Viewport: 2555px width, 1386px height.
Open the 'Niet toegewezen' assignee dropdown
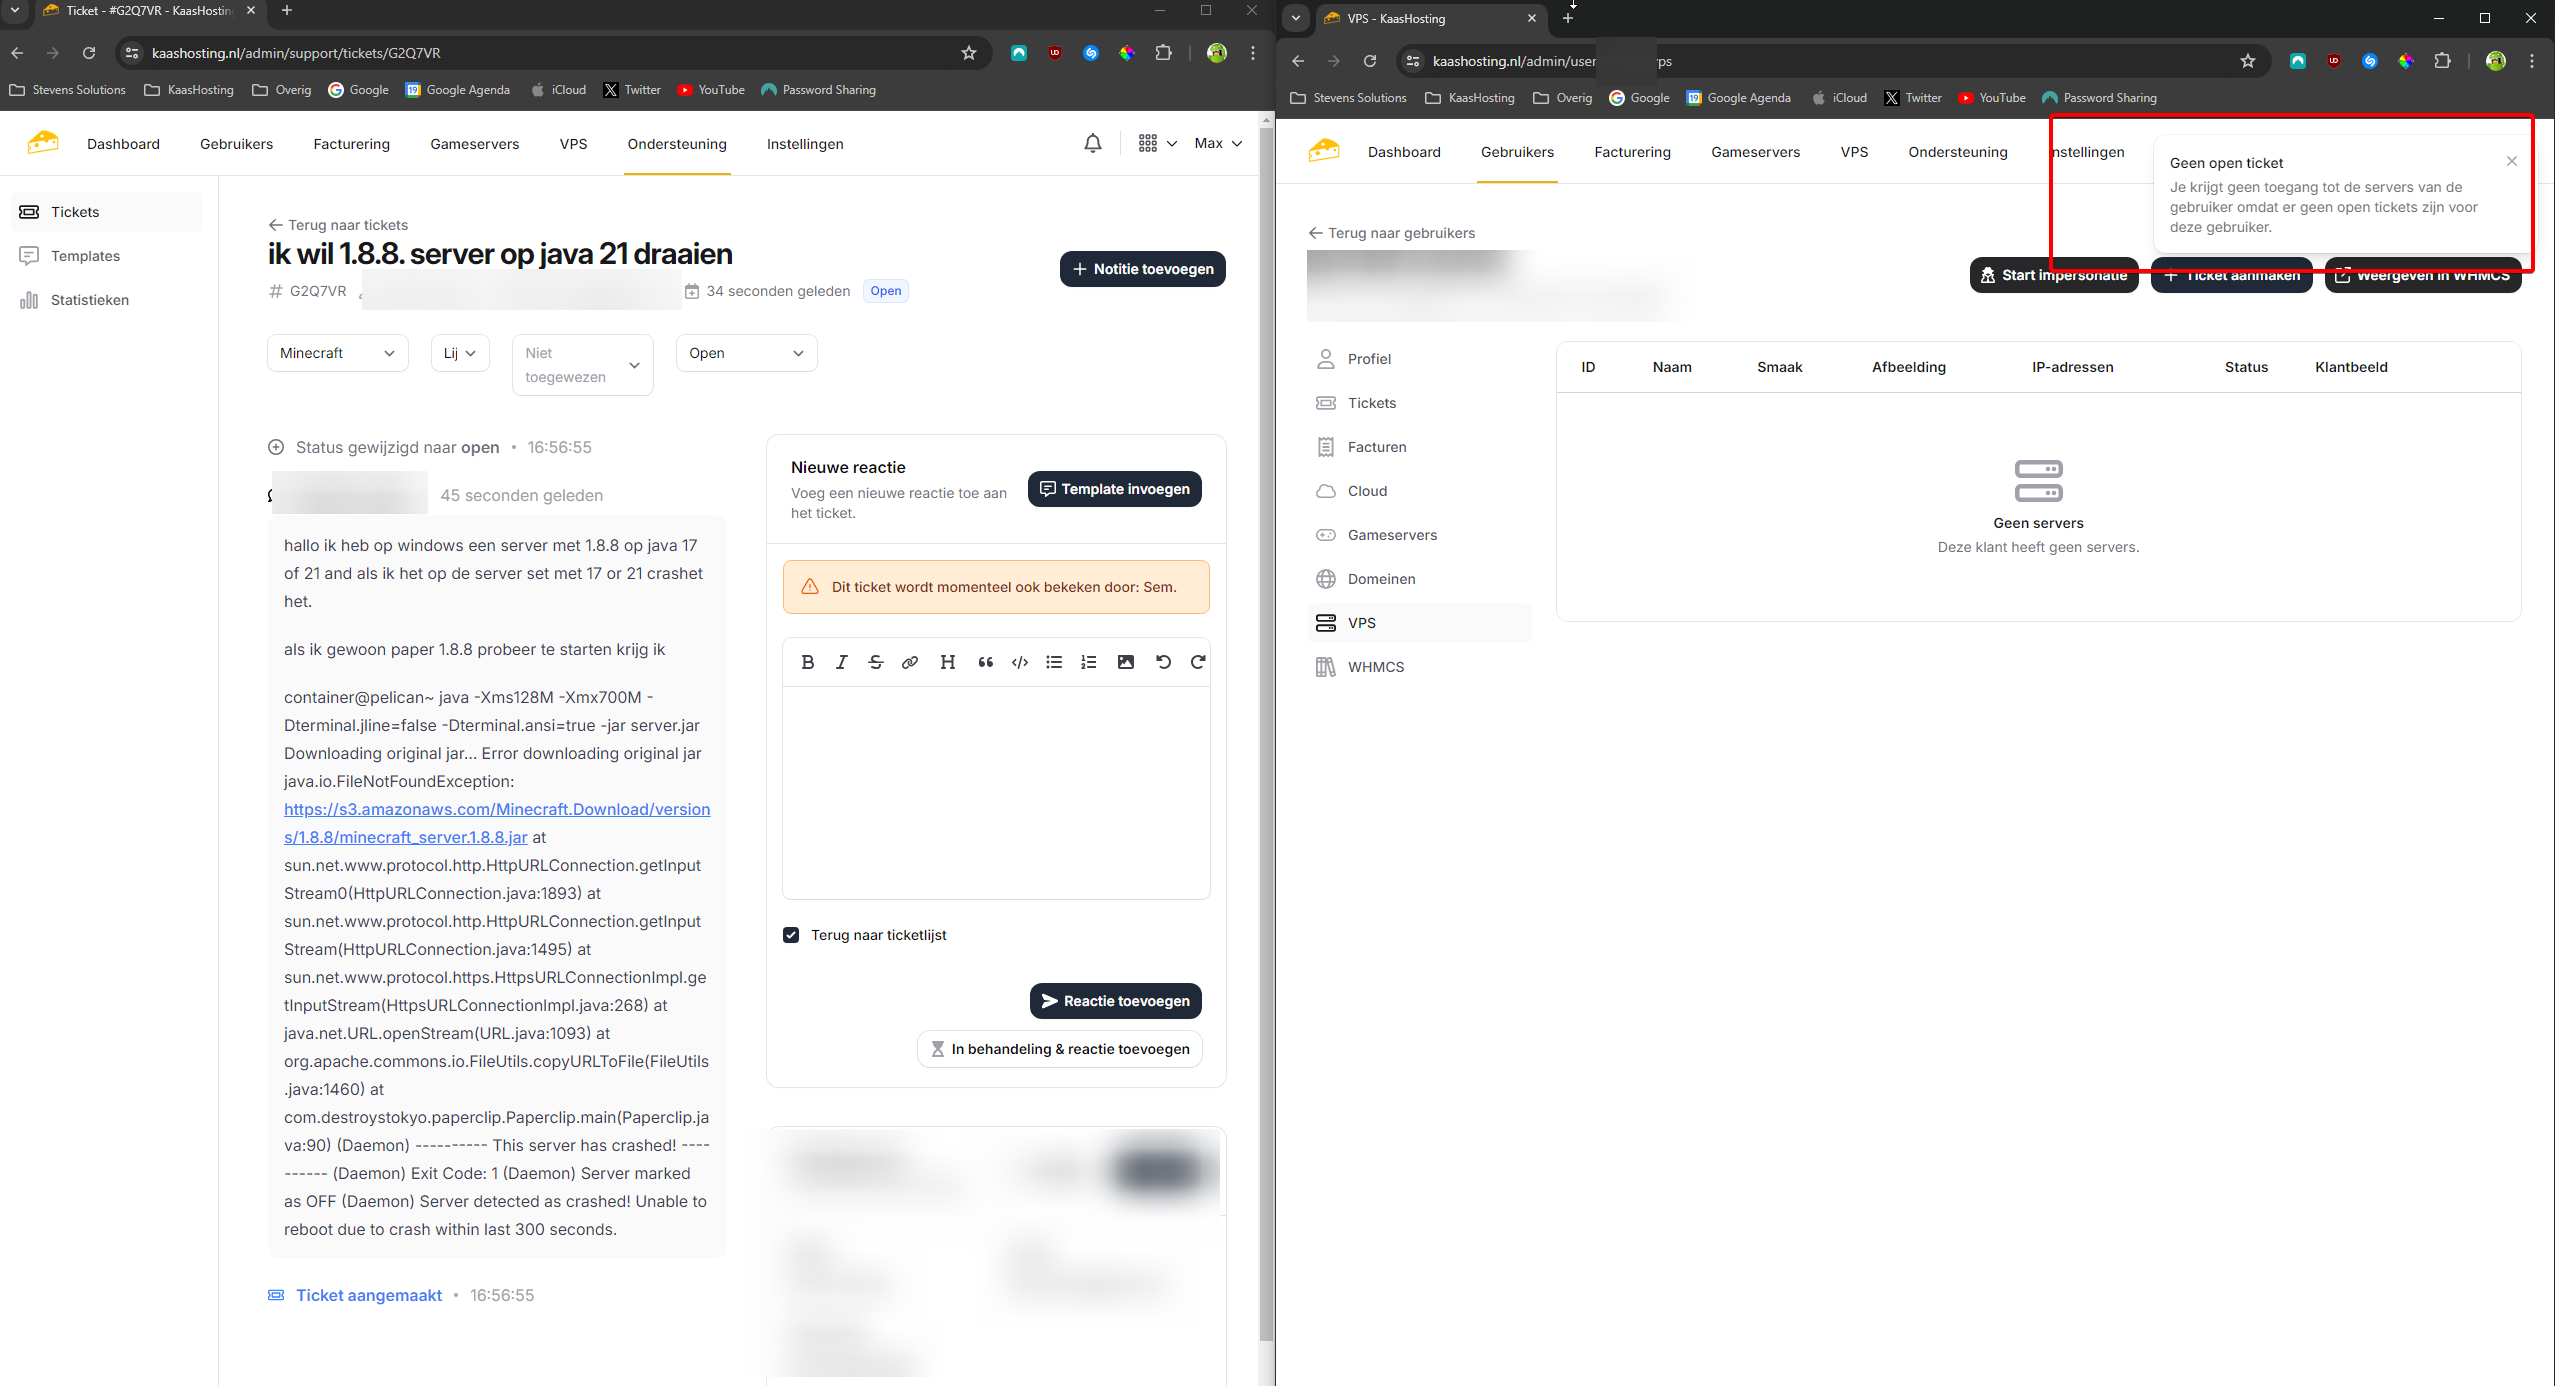[x=582, y=365]
